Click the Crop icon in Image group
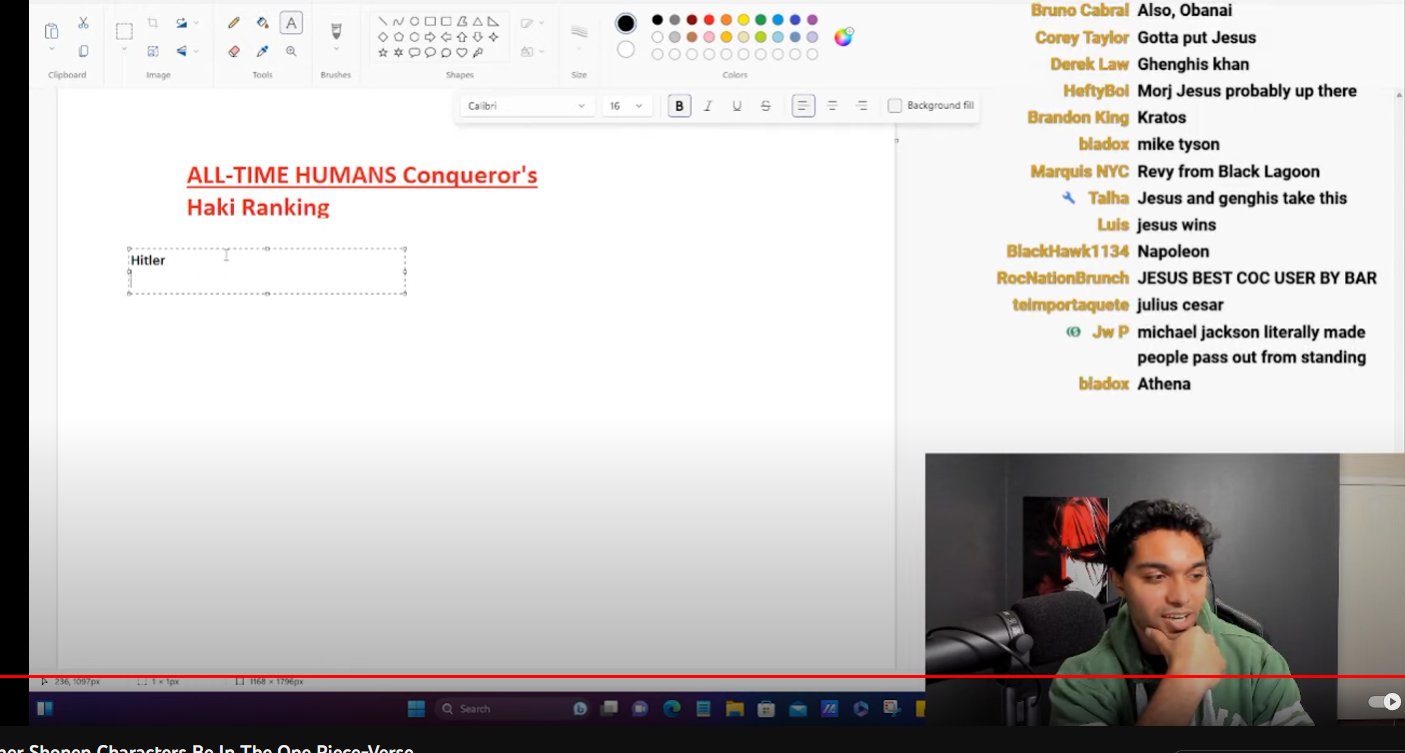The height and width of the screenshot is (753, 1405). click(153, 22)
